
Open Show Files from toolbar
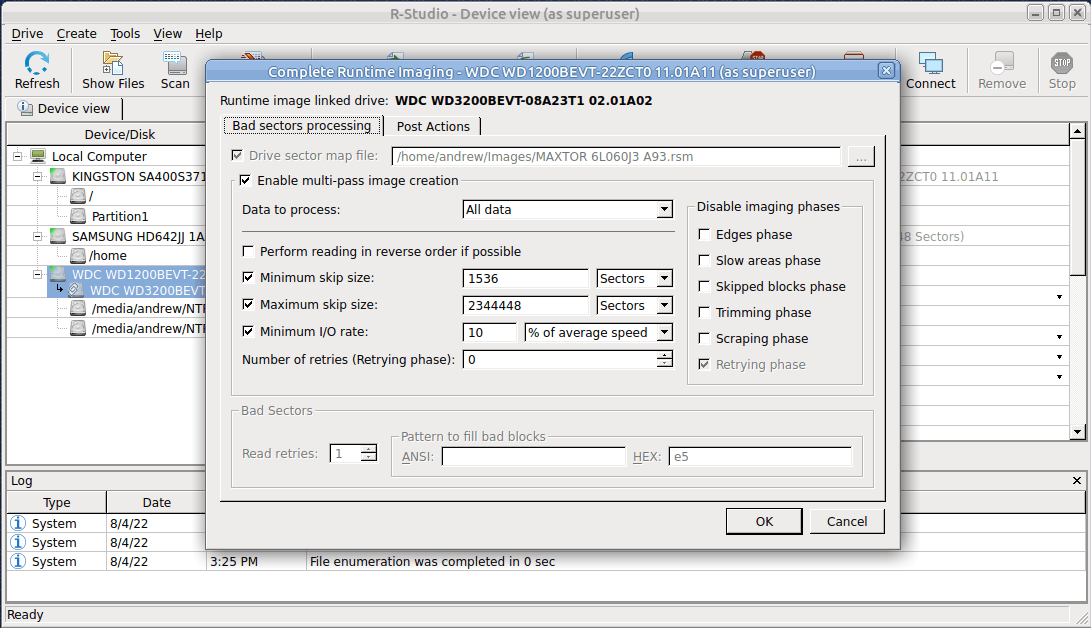[113, 63]
